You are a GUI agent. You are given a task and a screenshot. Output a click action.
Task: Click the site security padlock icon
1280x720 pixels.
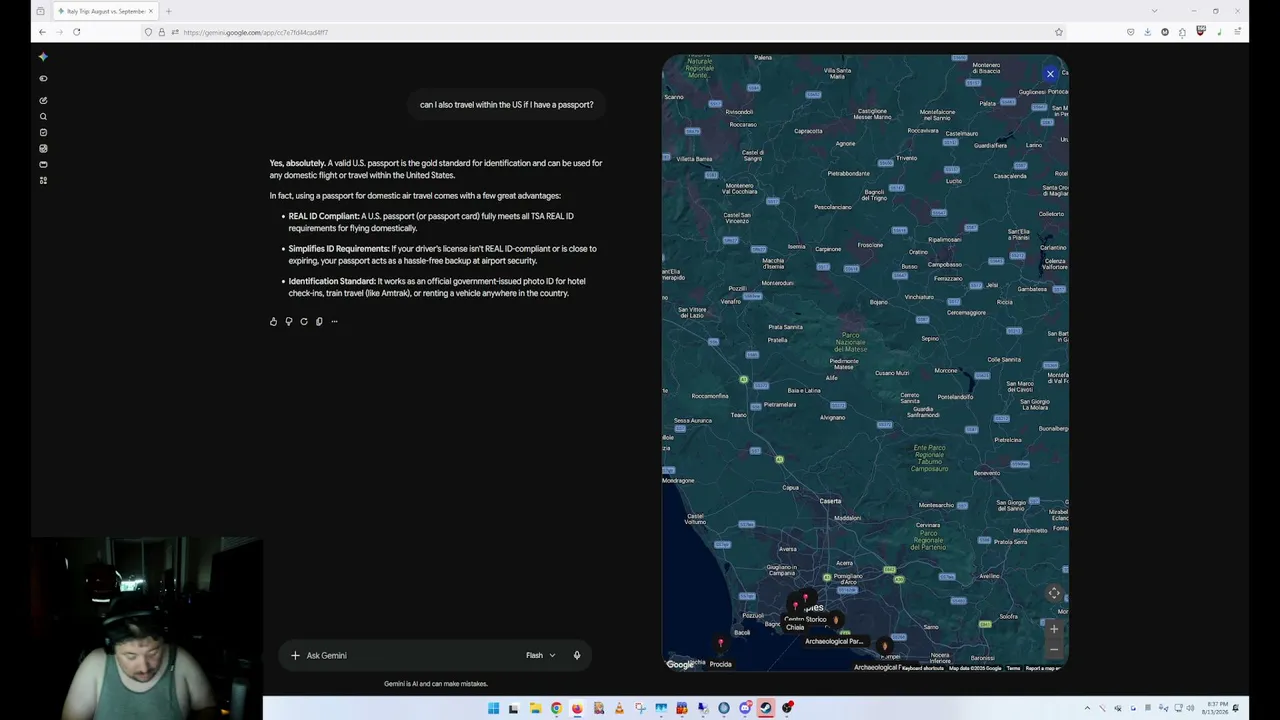(x=161, y=32)
